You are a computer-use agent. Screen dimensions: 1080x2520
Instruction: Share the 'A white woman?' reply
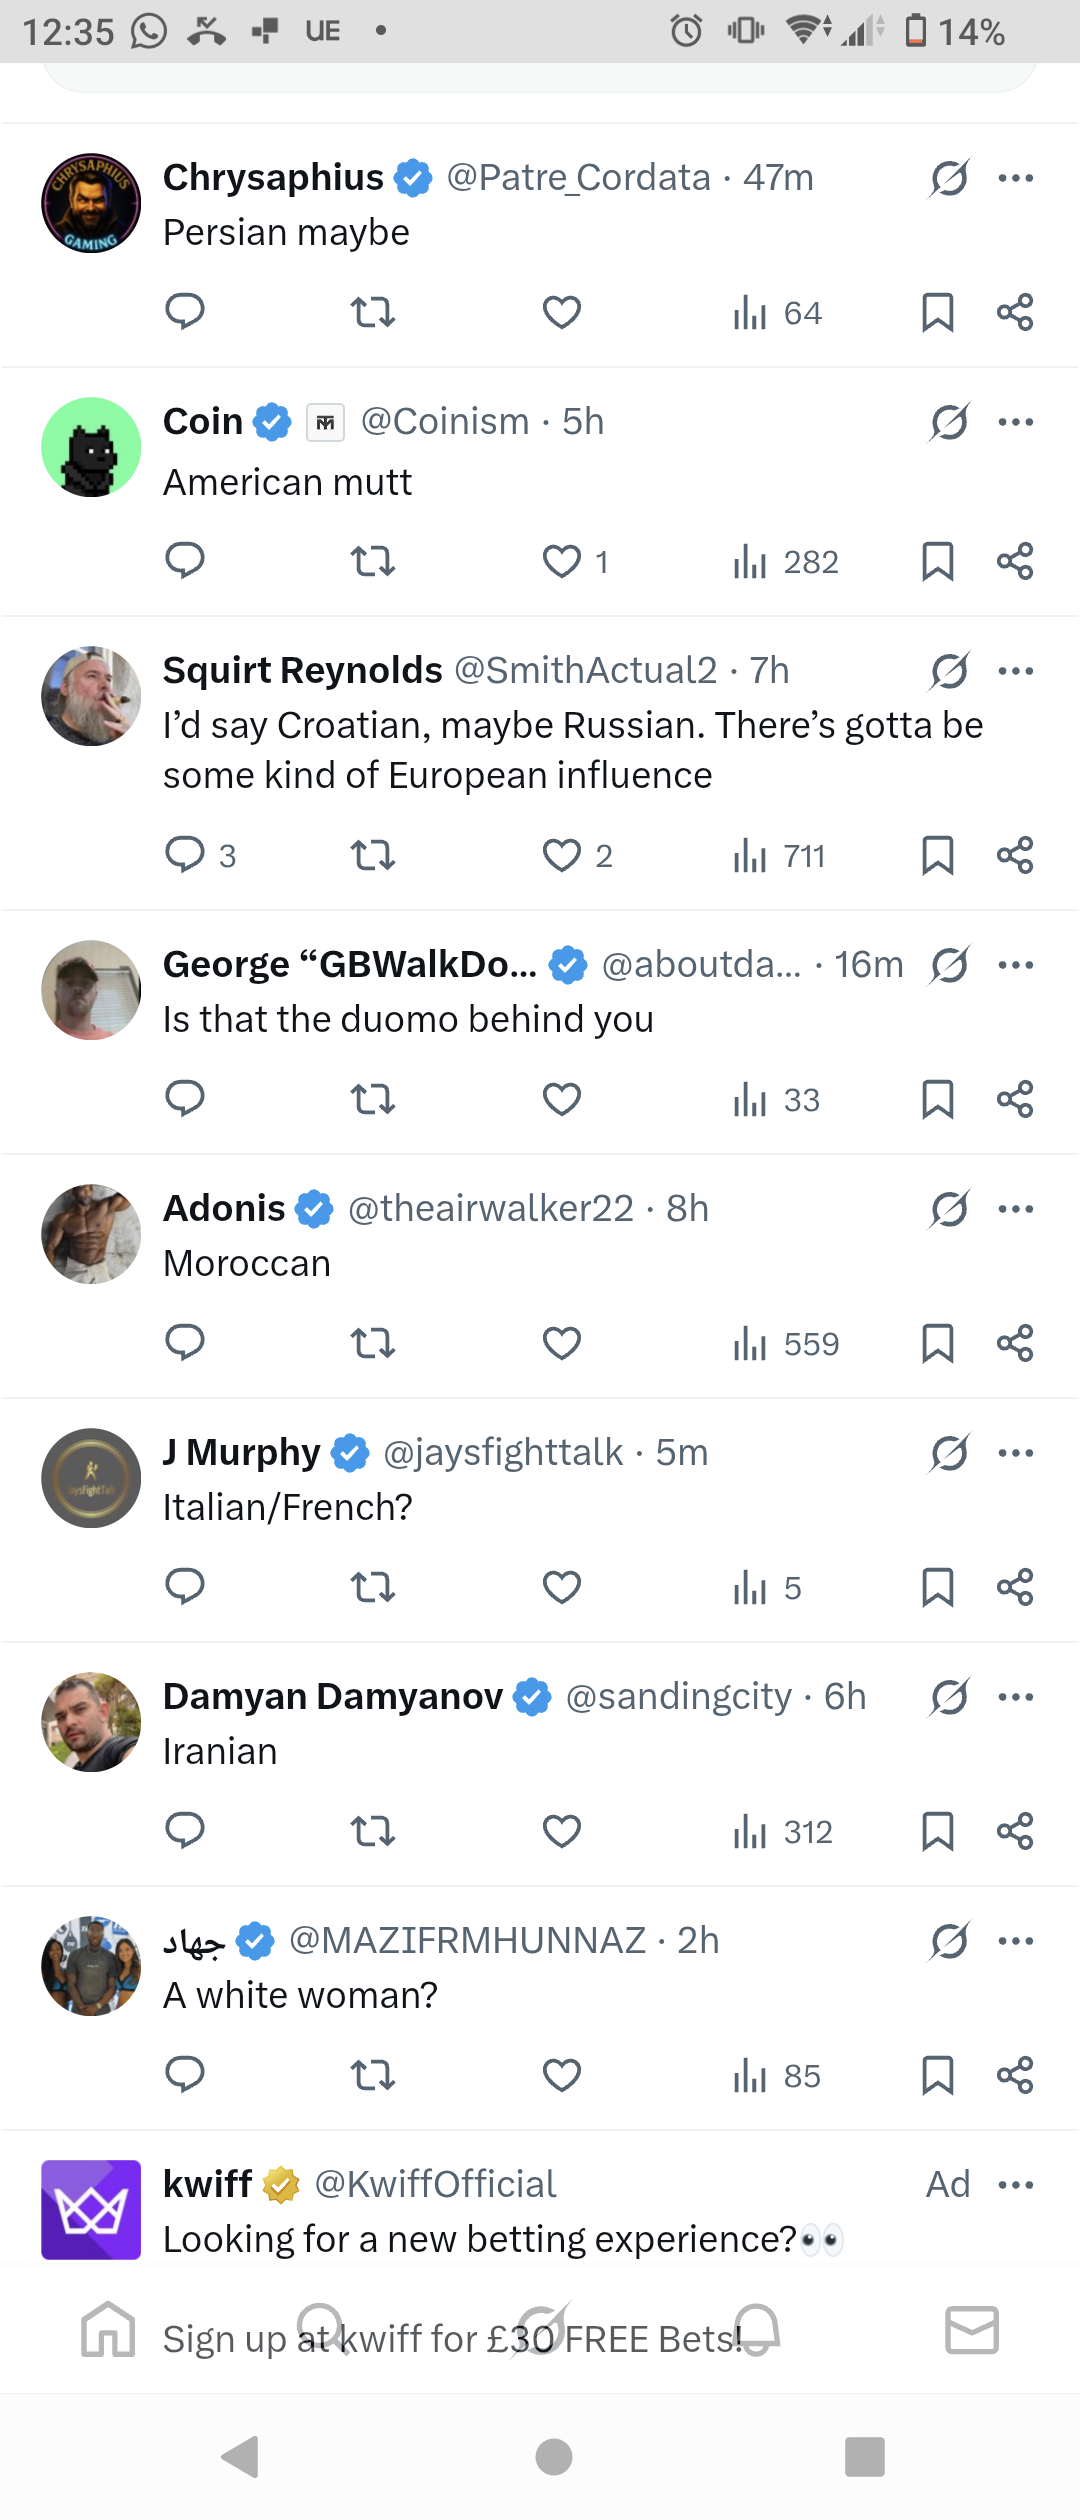coord(1015,2075)
